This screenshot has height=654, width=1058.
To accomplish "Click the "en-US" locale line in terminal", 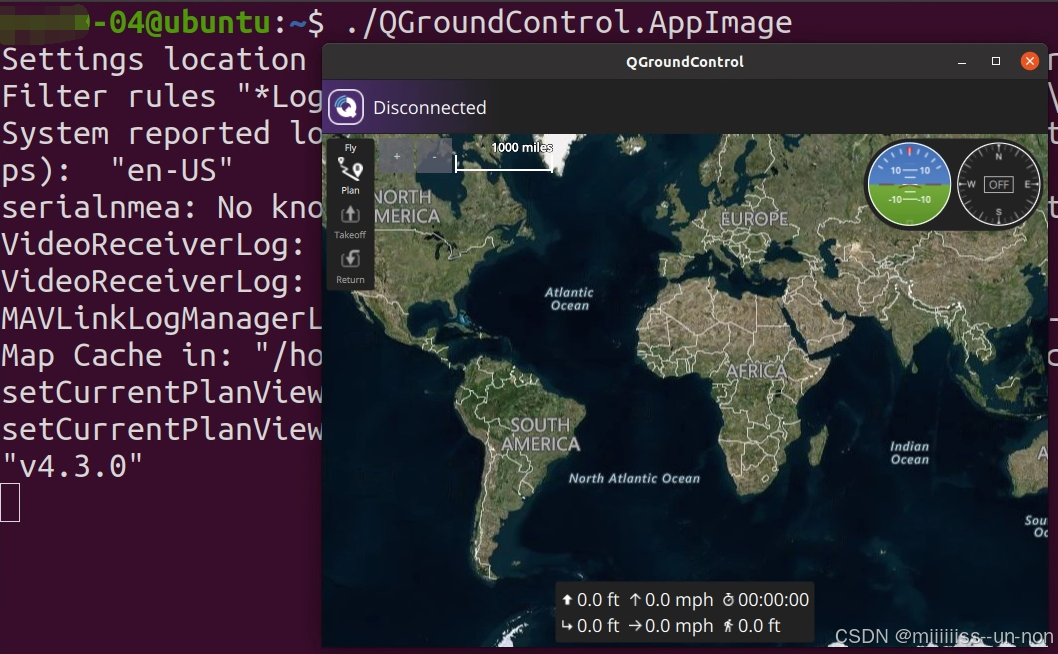I will click(117, 170).
